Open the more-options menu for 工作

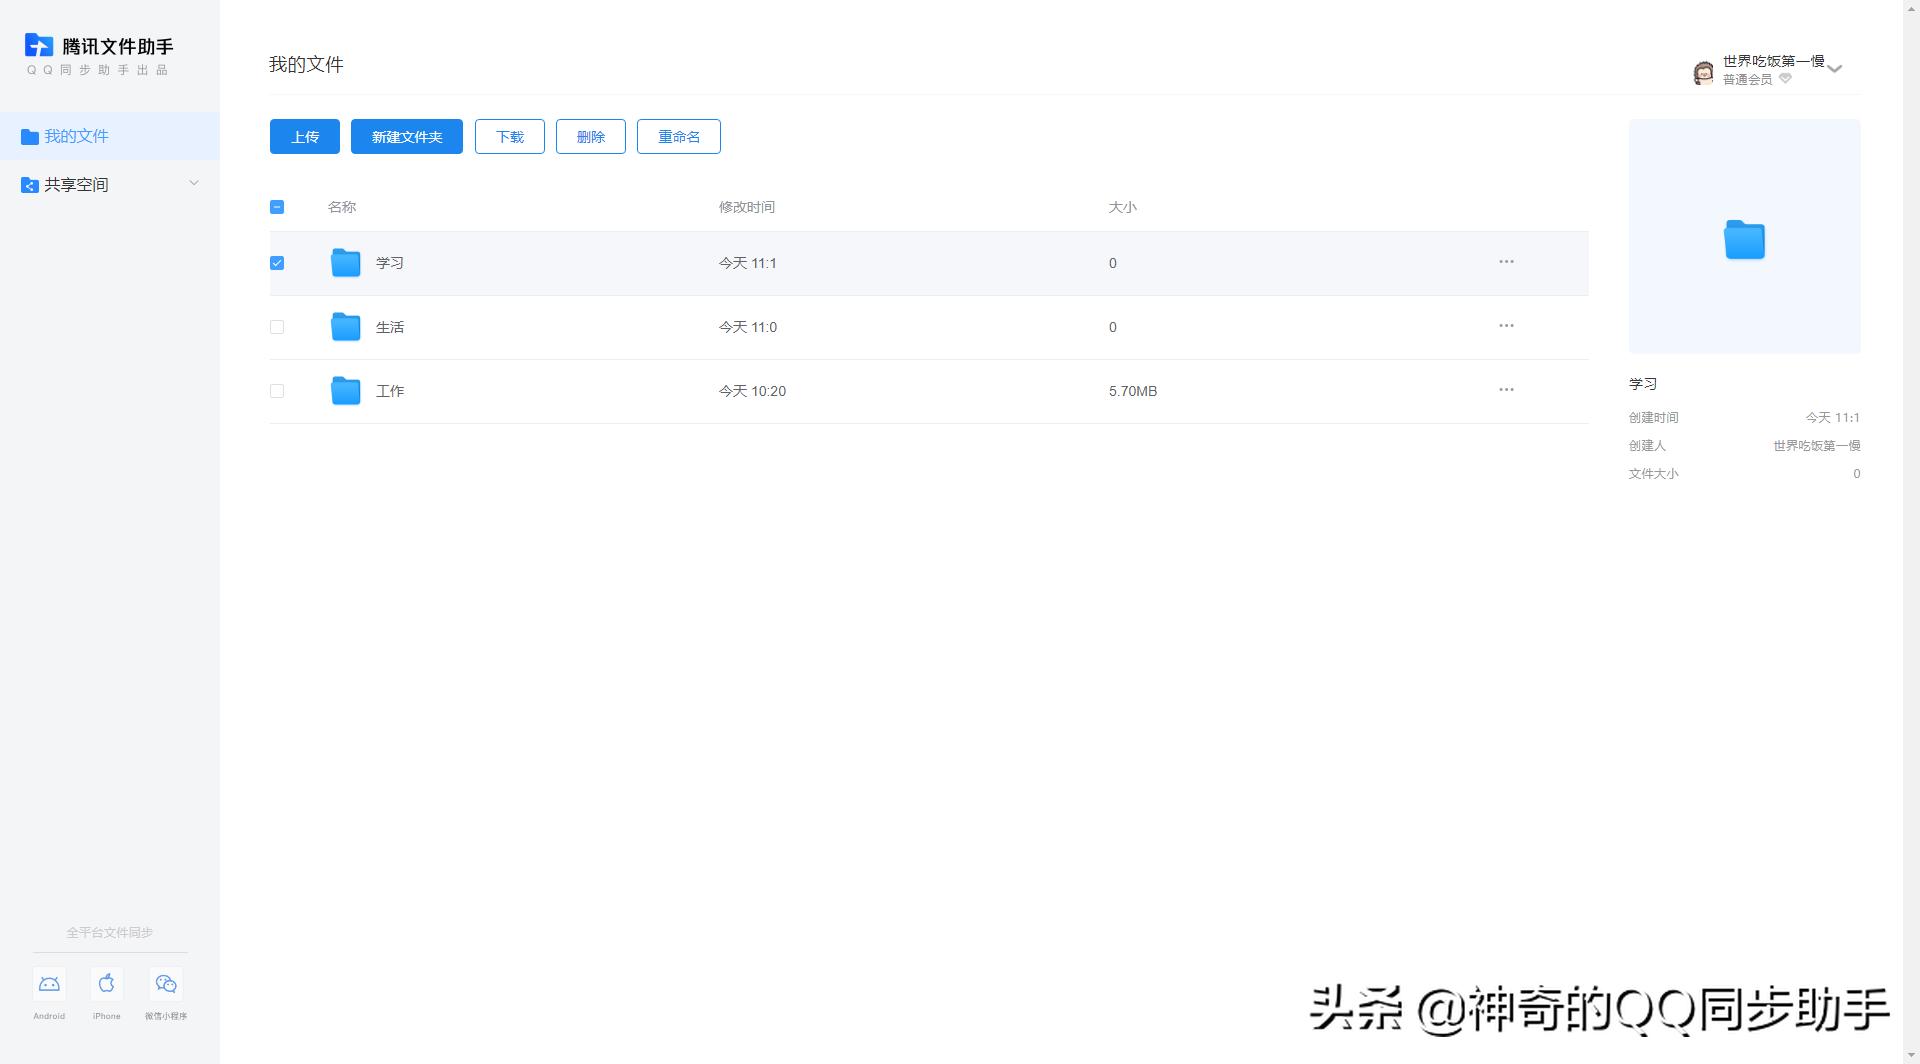point(1506,390)
